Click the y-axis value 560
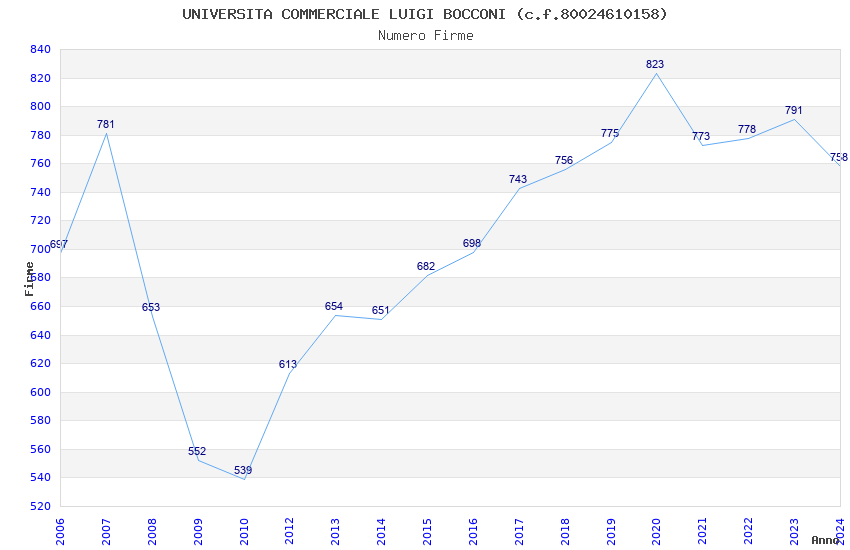 pyautogui.click(x=41, y=449)
